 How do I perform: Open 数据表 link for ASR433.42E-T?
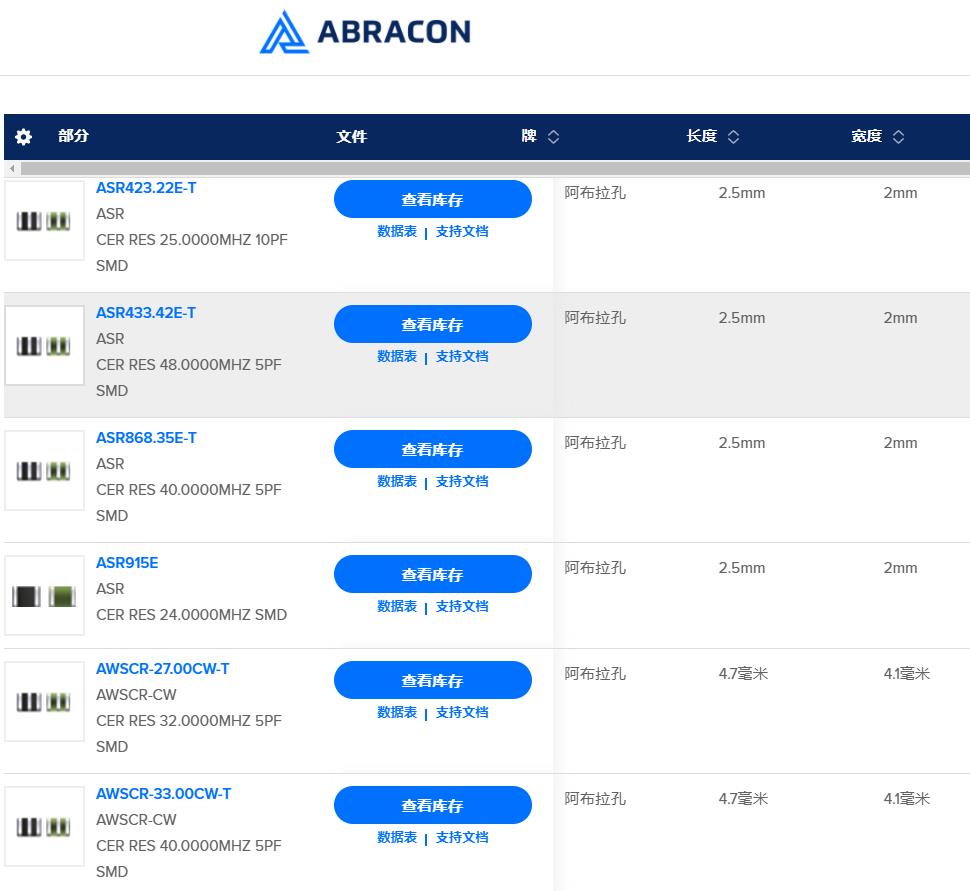(x=397, y=356)
